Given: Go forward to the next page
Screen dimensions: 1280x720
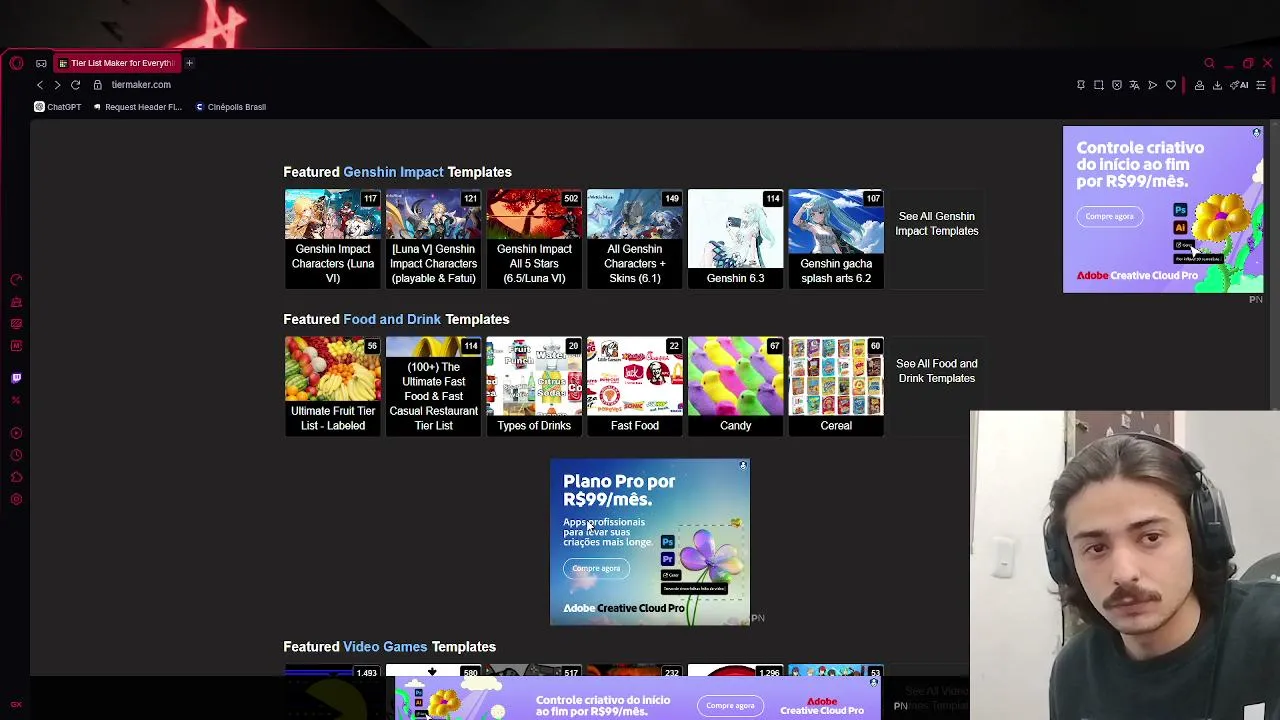Looking at the screenshot, I should [57, 85].
